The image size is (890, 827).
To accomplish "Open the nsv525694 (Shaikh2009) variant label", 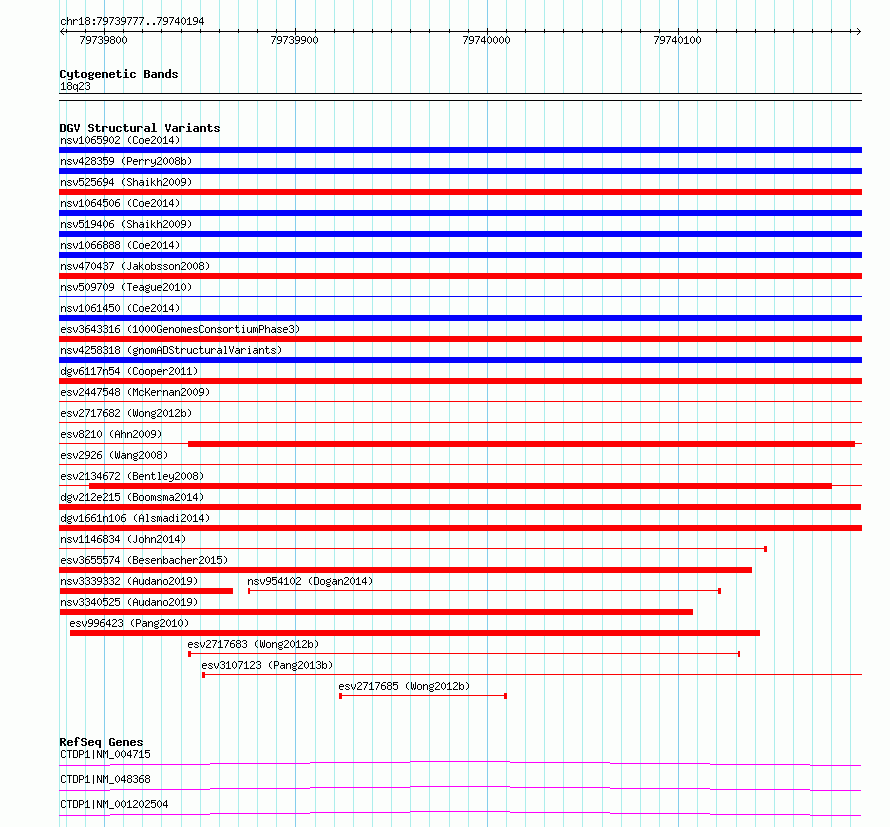I will [x=126, y=182].
